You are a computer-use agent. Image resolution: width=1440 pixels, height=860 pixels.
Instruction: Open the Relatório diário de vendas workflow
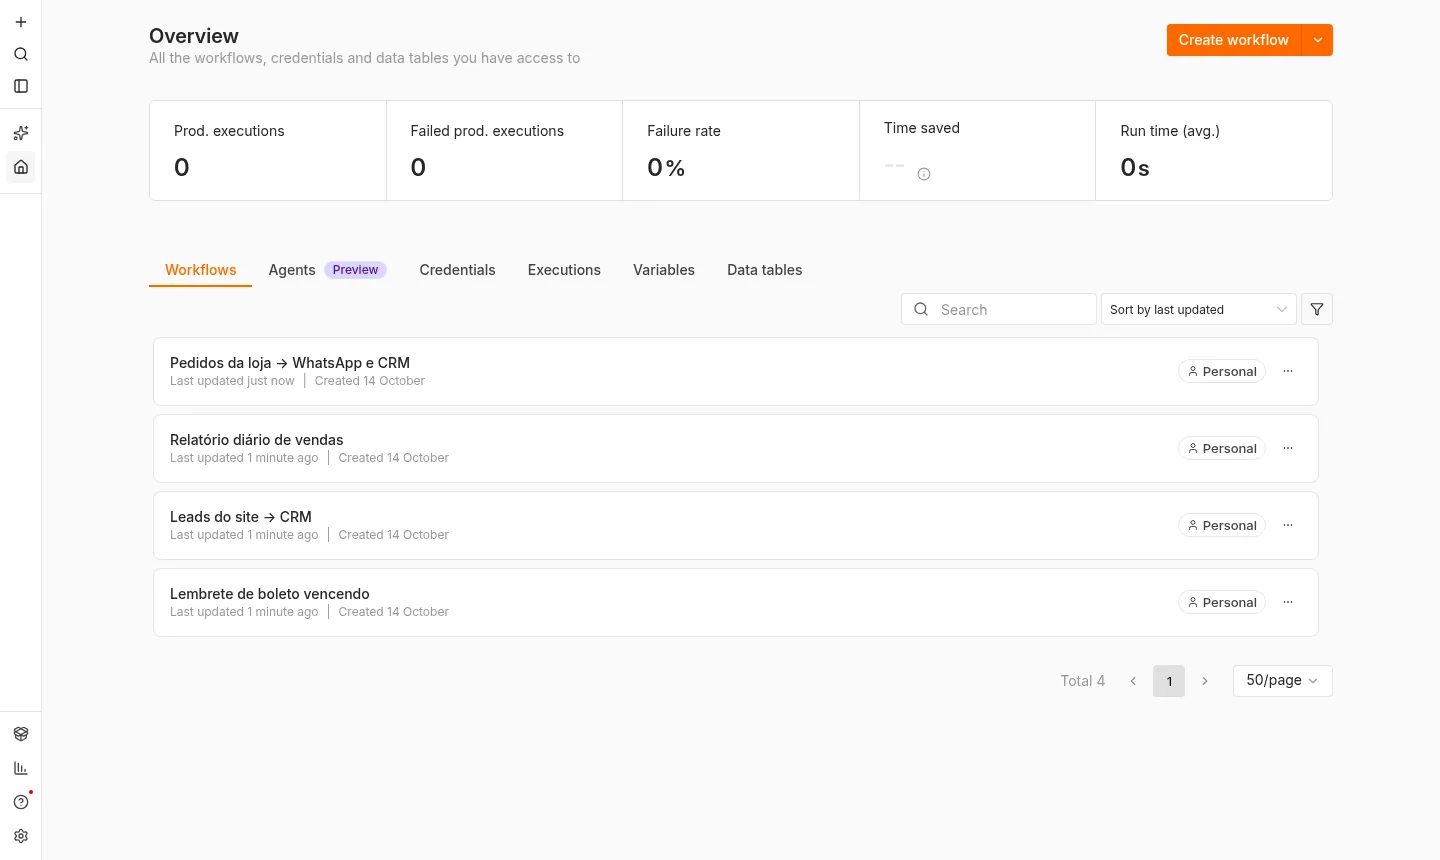735,448
